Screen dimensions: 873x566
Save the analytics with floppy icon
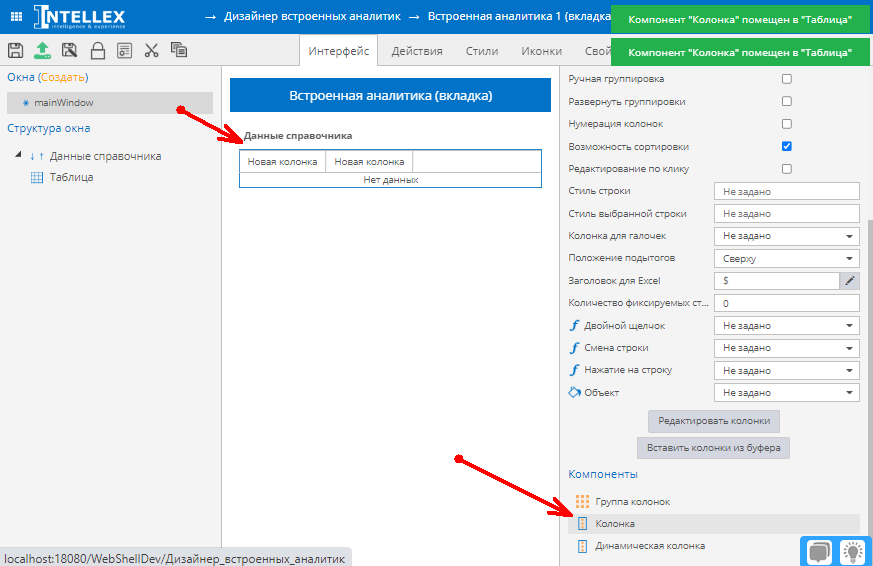[x=16, y=51]
